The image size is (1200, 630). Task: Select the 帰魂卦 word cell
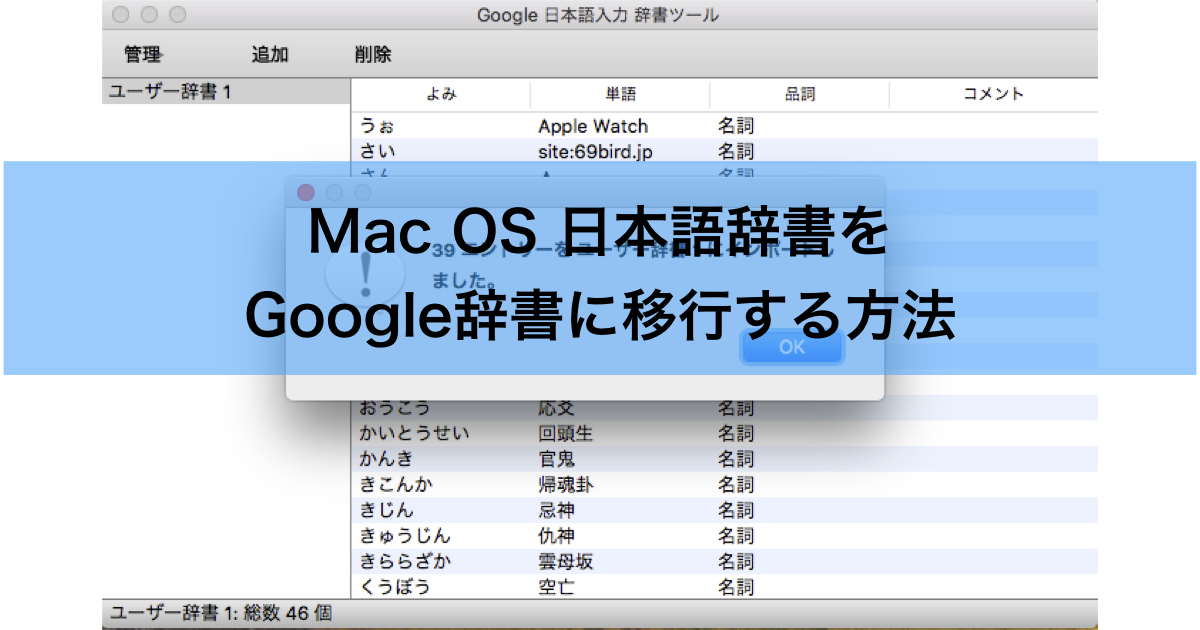(x=566, y=485)
